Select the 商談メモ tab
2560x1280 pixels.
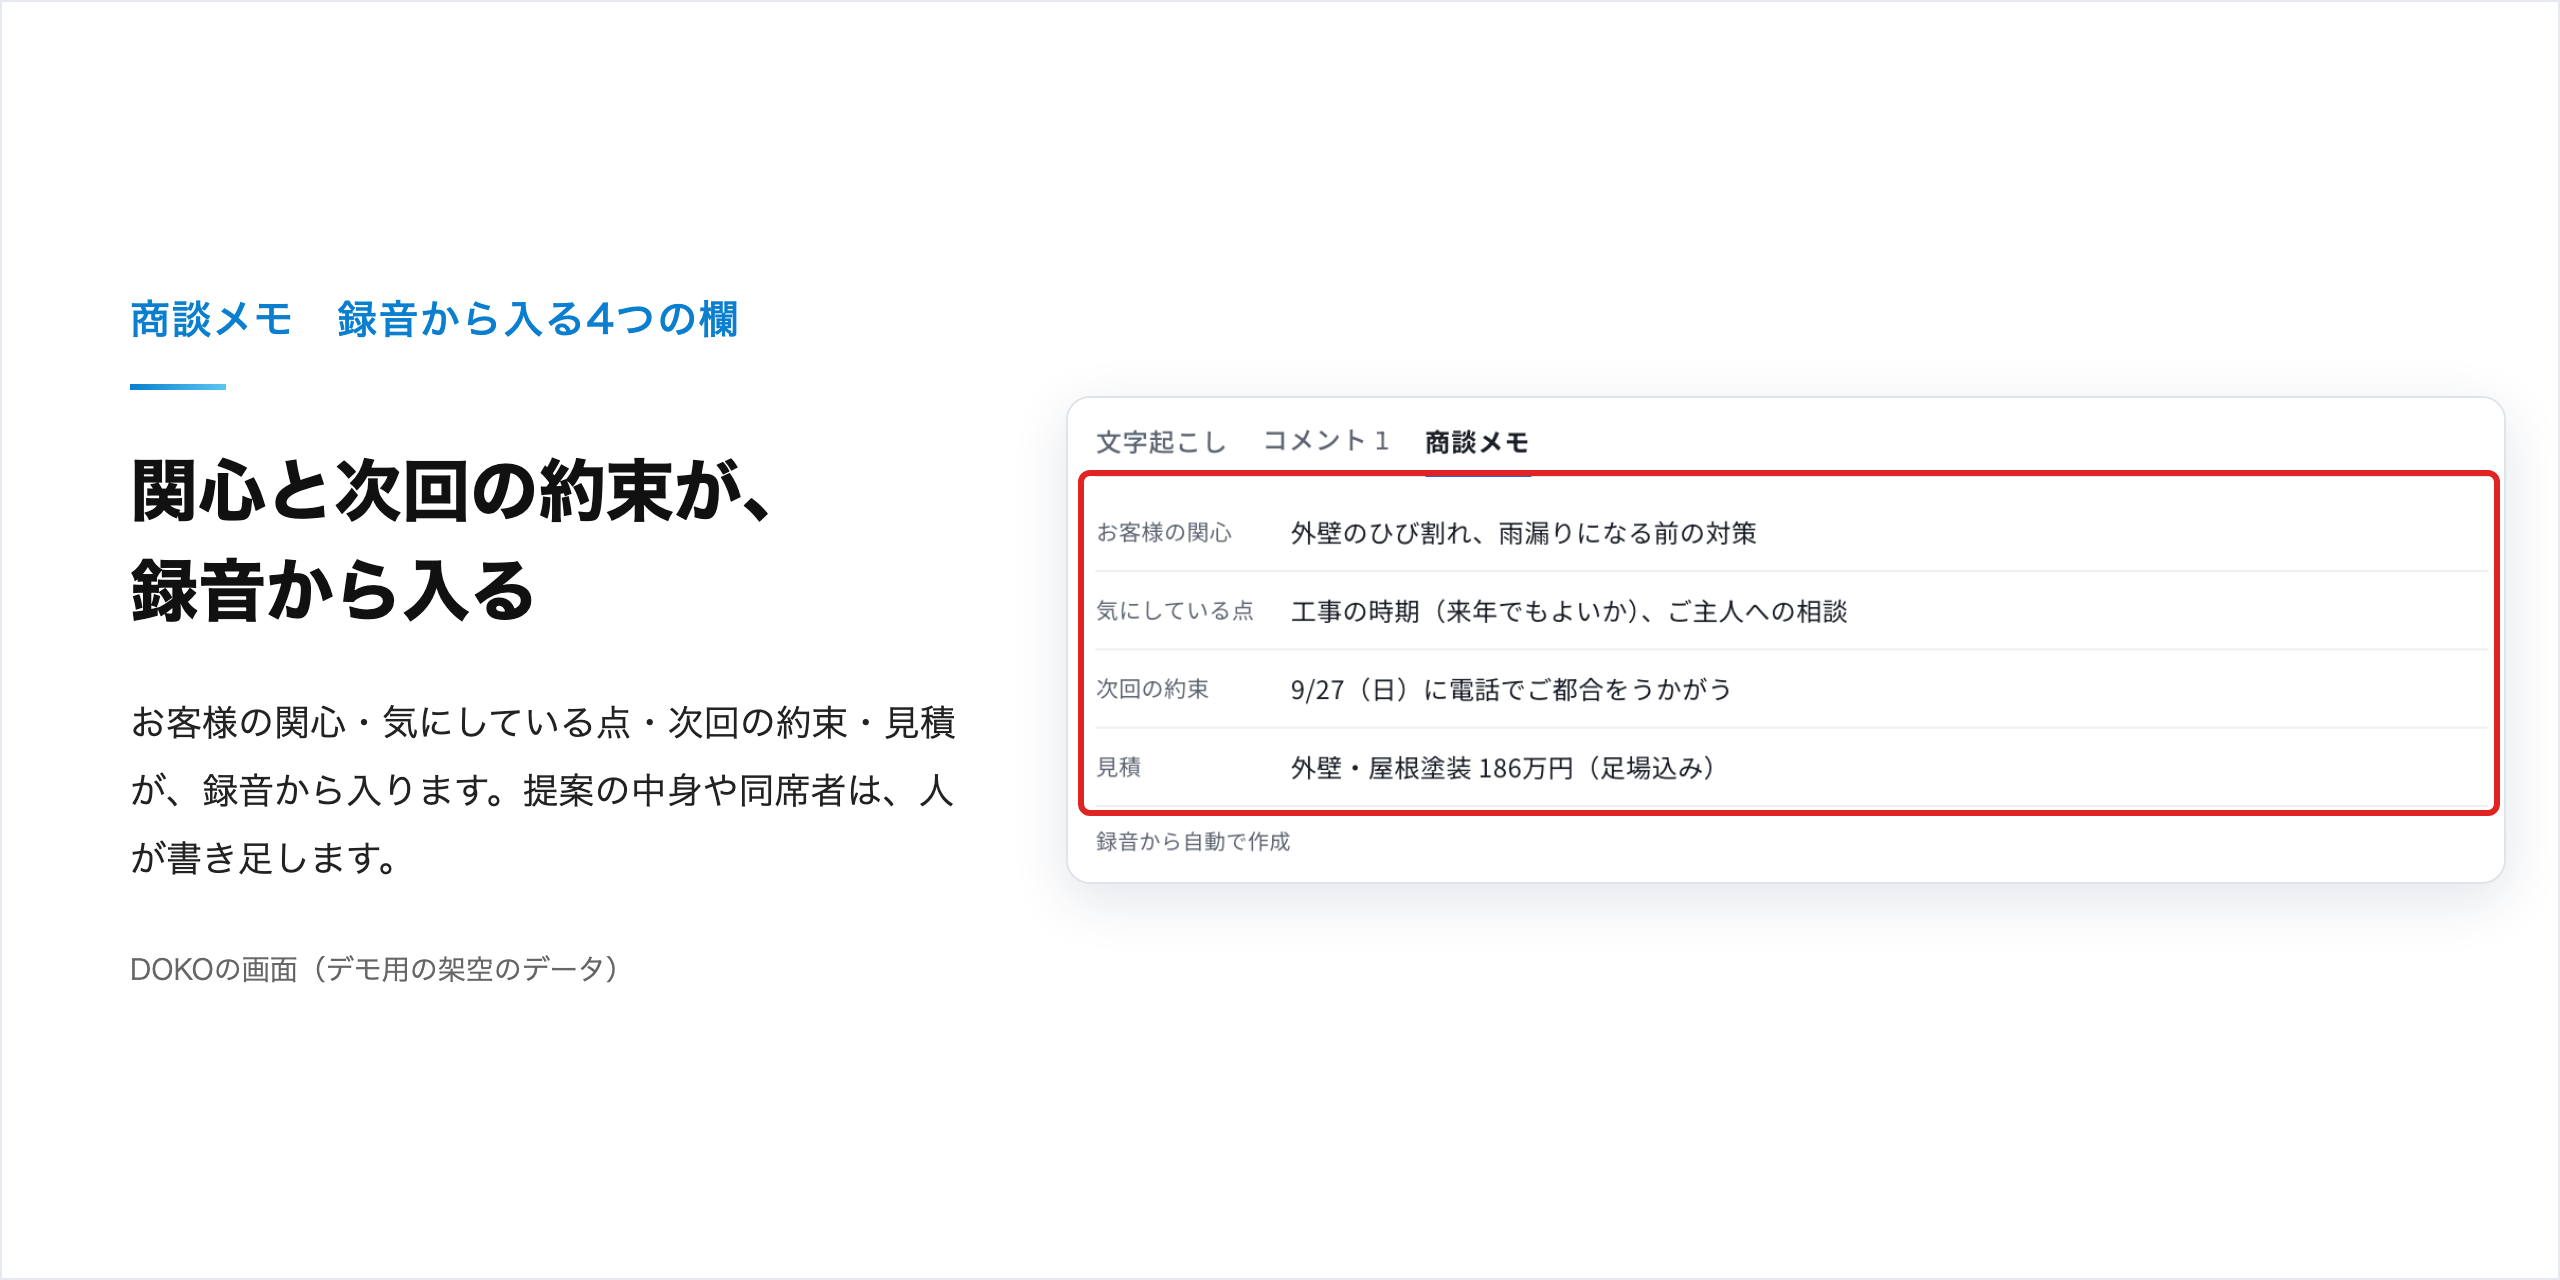(1477, 442)
